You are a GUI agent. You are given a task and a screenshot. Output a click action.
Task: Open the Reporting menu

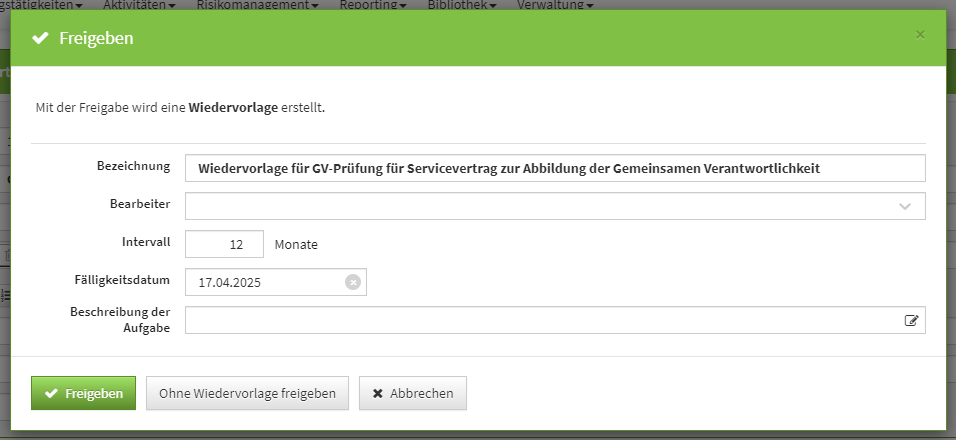tap(372, 5)
